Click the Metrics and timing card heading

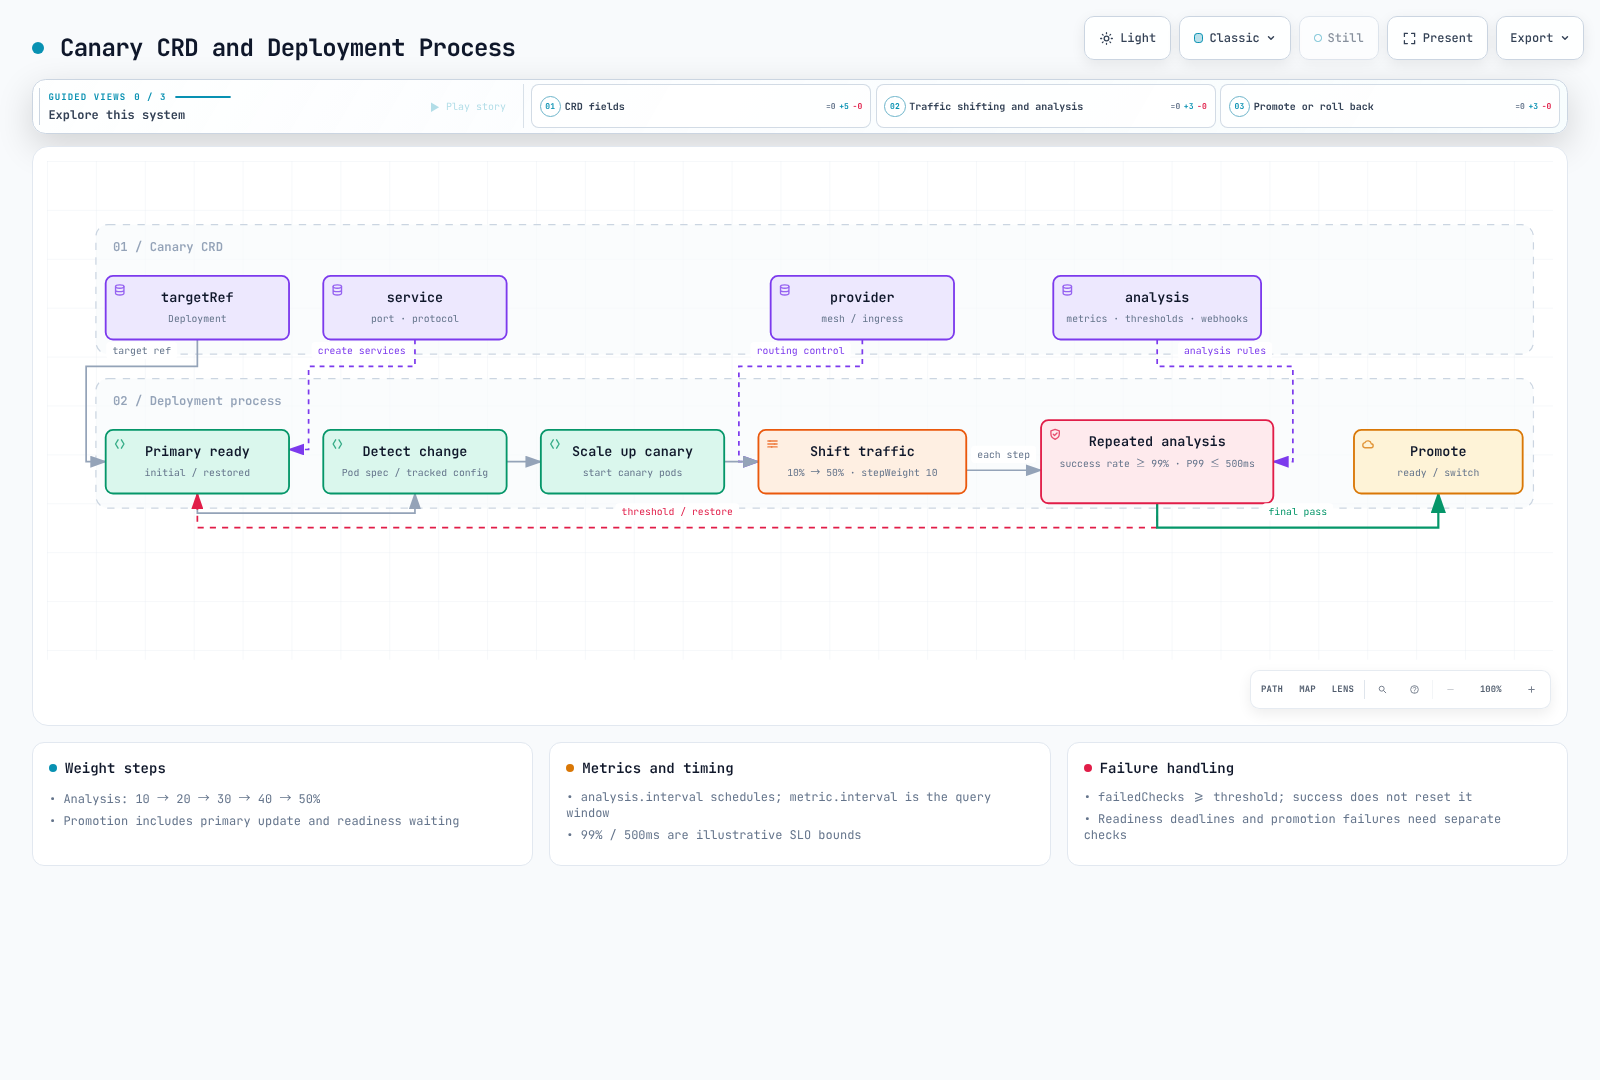click(x=658, y=768)
